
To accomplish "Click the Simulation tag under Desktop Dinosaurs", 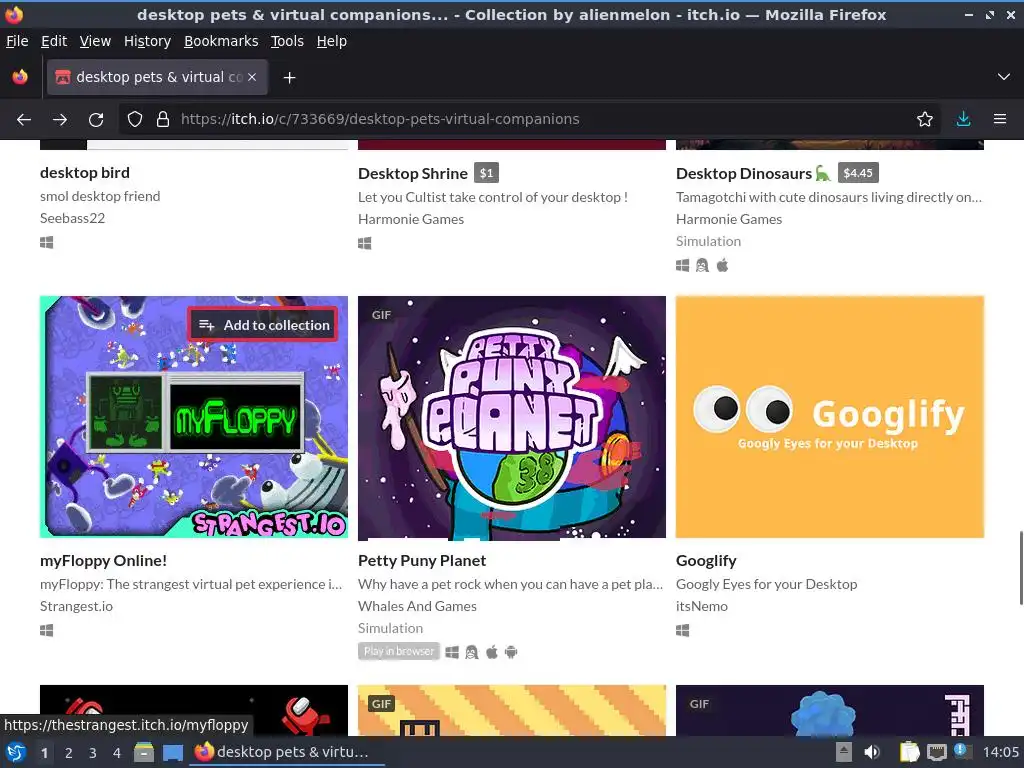I will click(709, 242).
